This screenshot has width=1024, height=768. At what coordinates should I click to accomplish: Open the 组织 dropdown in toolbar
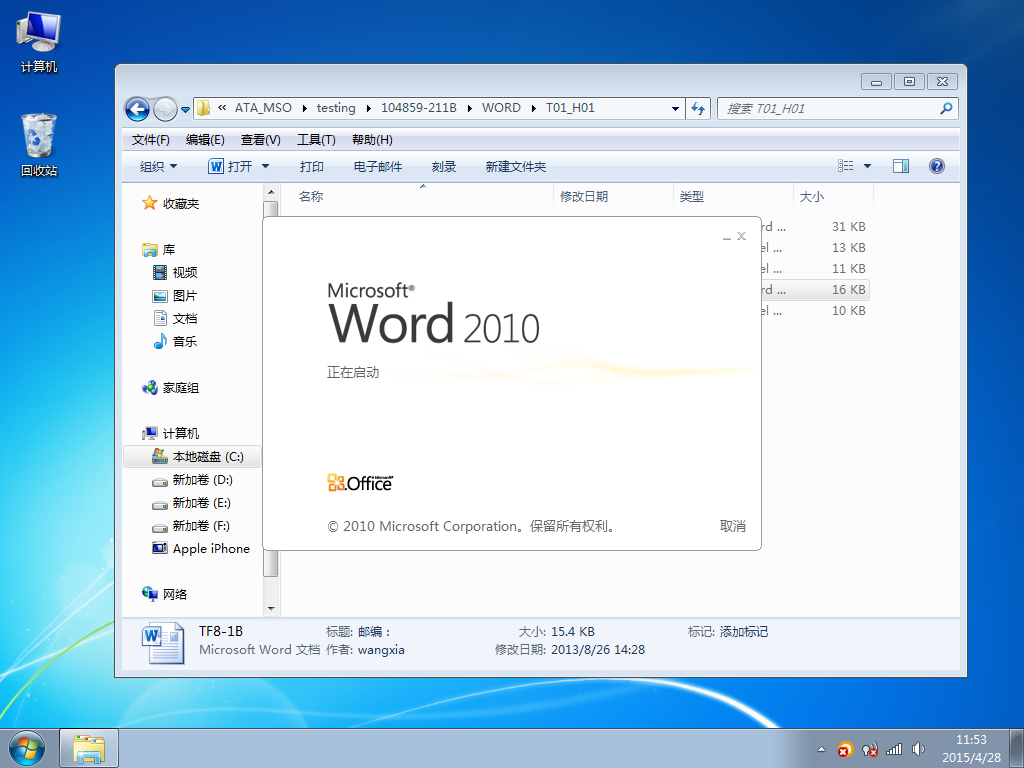[159, 167]
